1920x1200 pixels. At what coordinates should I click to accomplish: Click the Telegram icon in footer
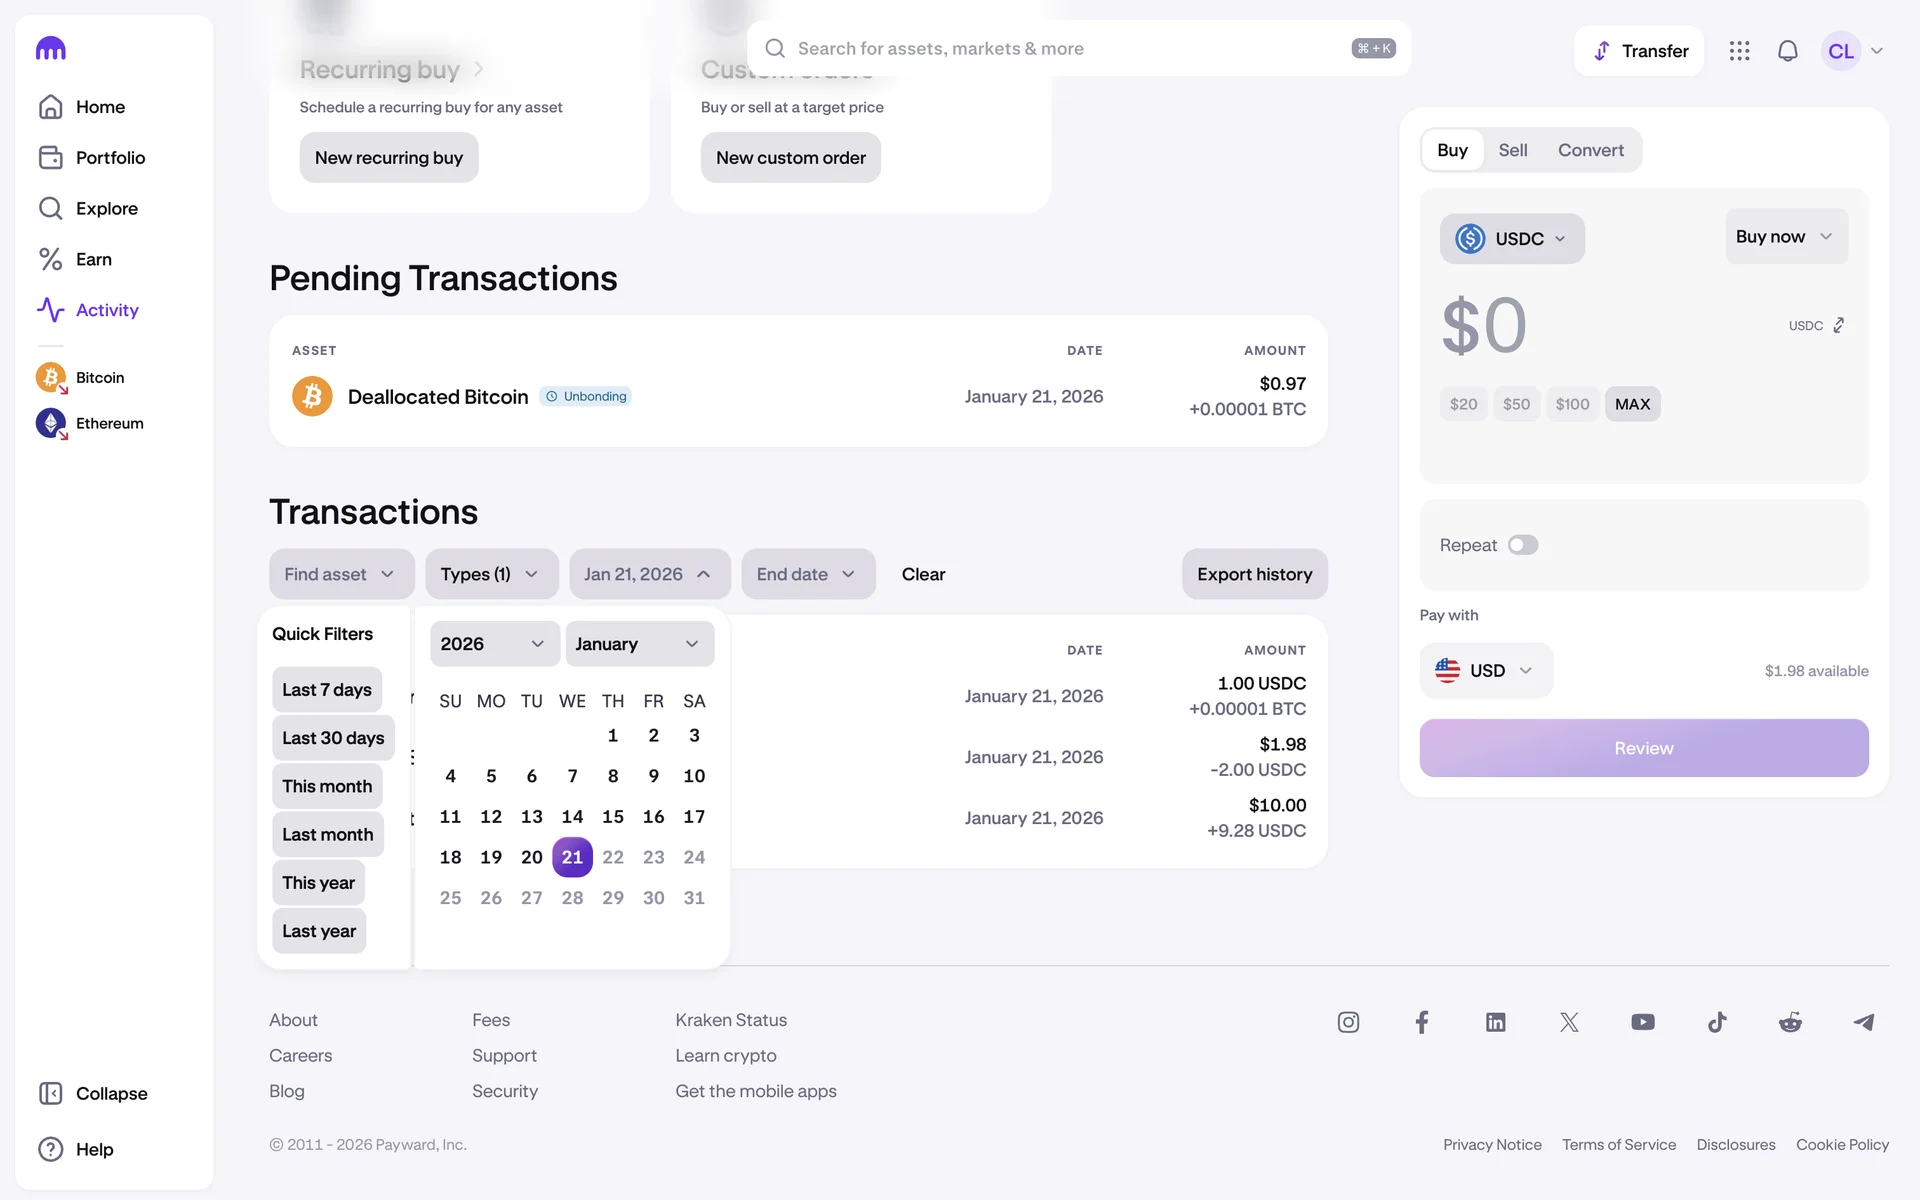point(1863,1022)
